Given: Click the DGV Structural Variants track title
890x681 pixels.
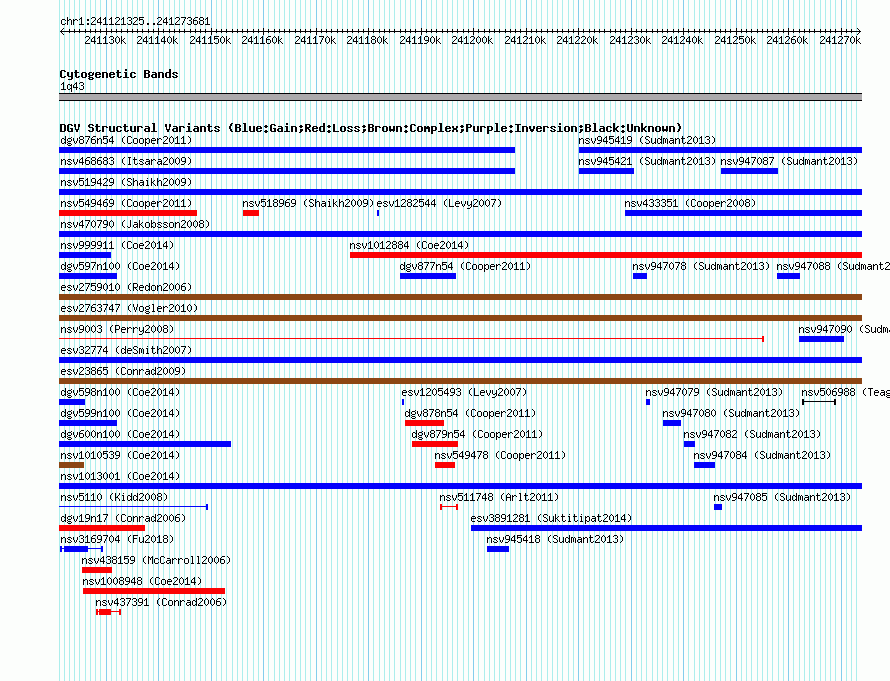Looking at the screenshot, I should [x=371, y=128].
